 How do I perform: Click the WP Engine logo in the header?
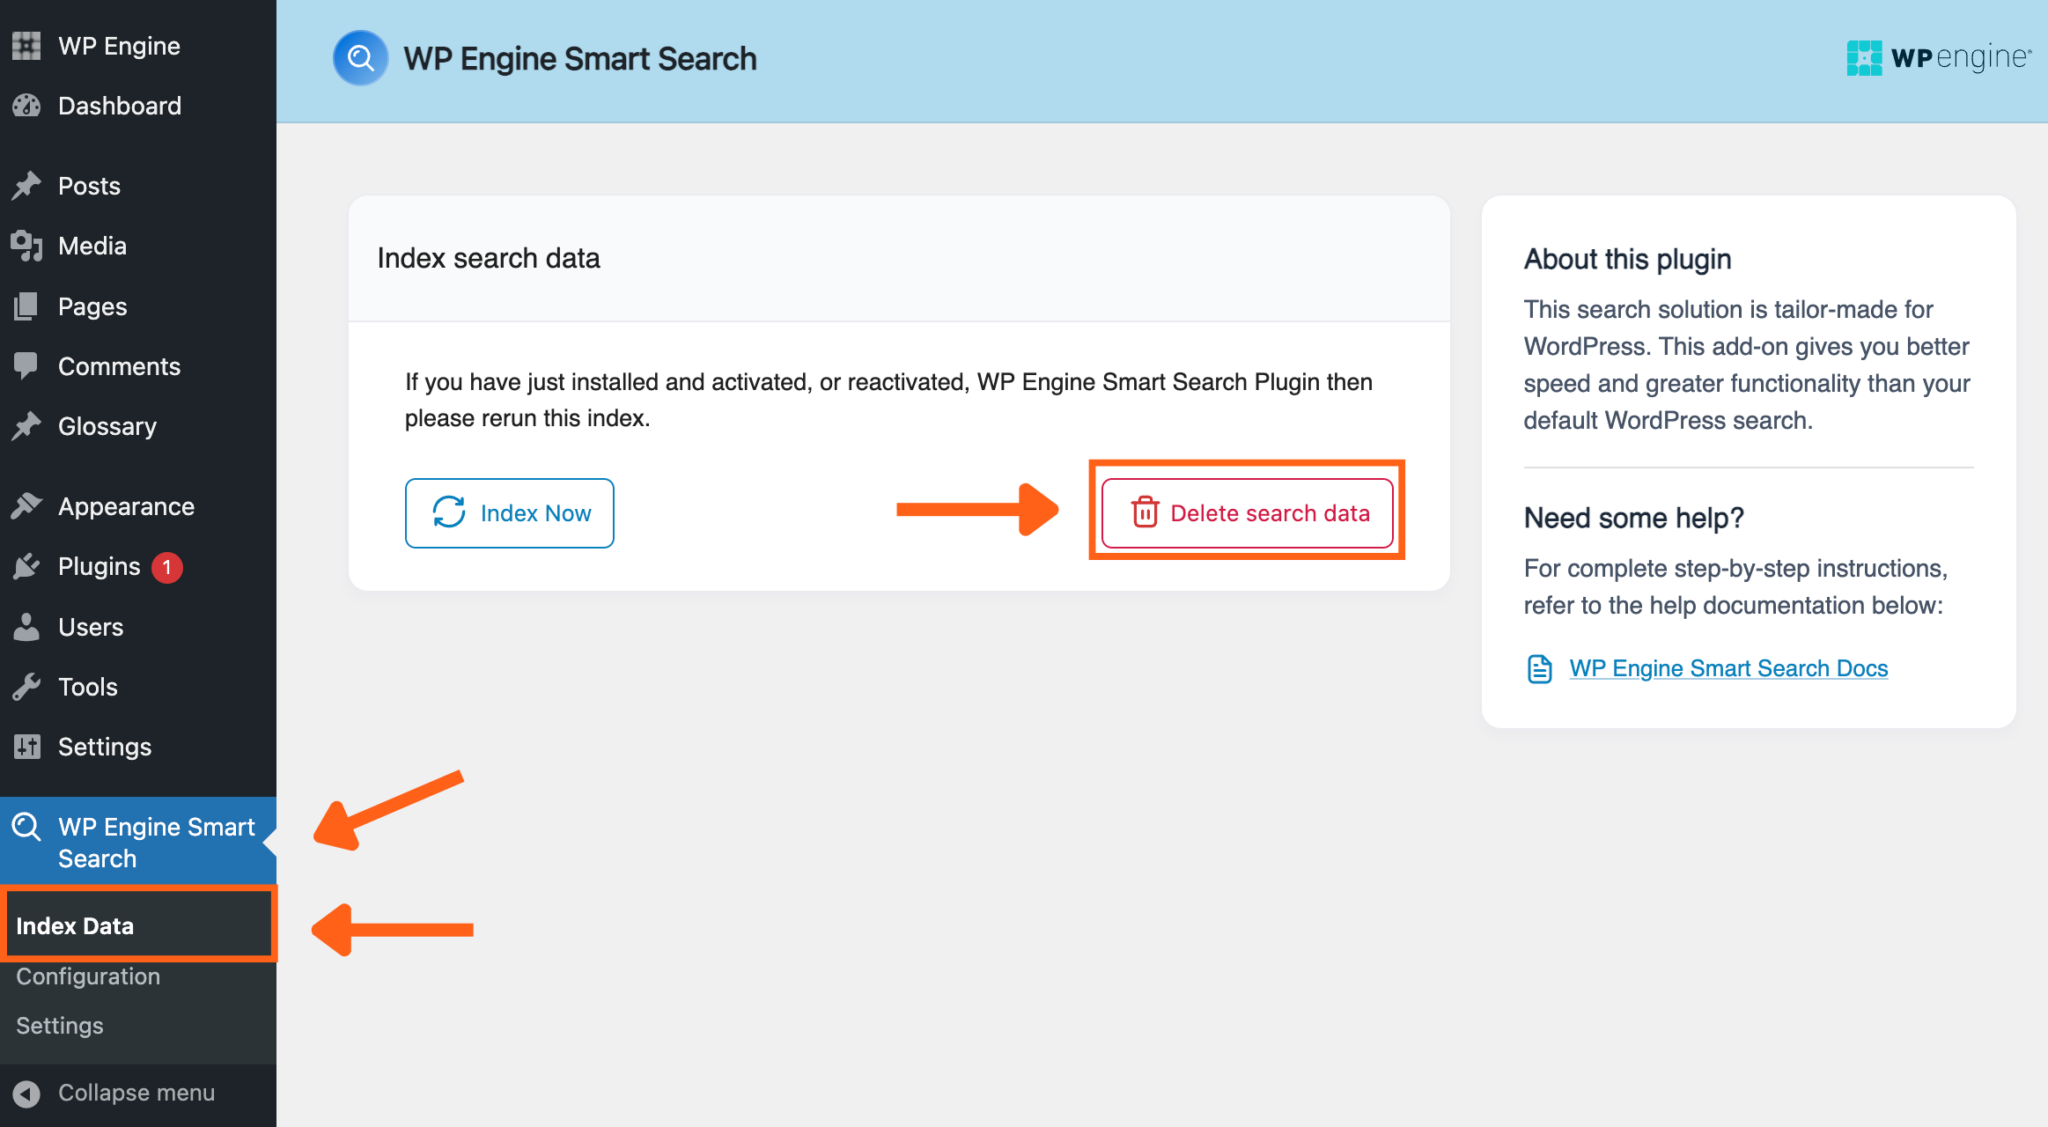point(1938,57)
